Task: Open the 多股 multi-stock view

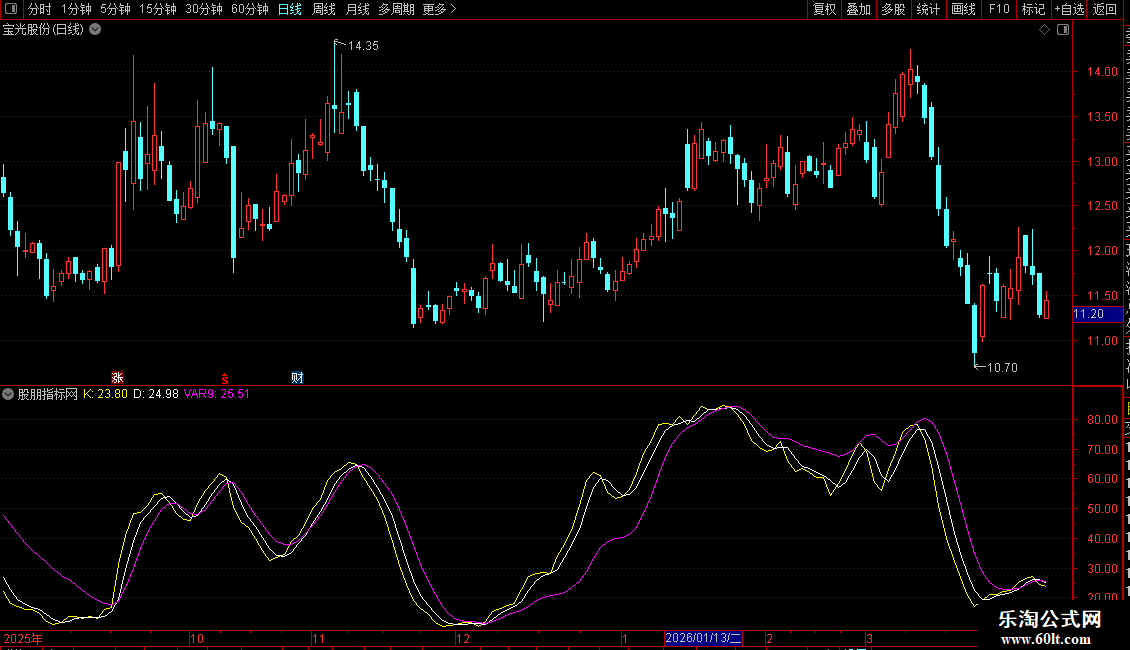Action: (x=894, y=9)
